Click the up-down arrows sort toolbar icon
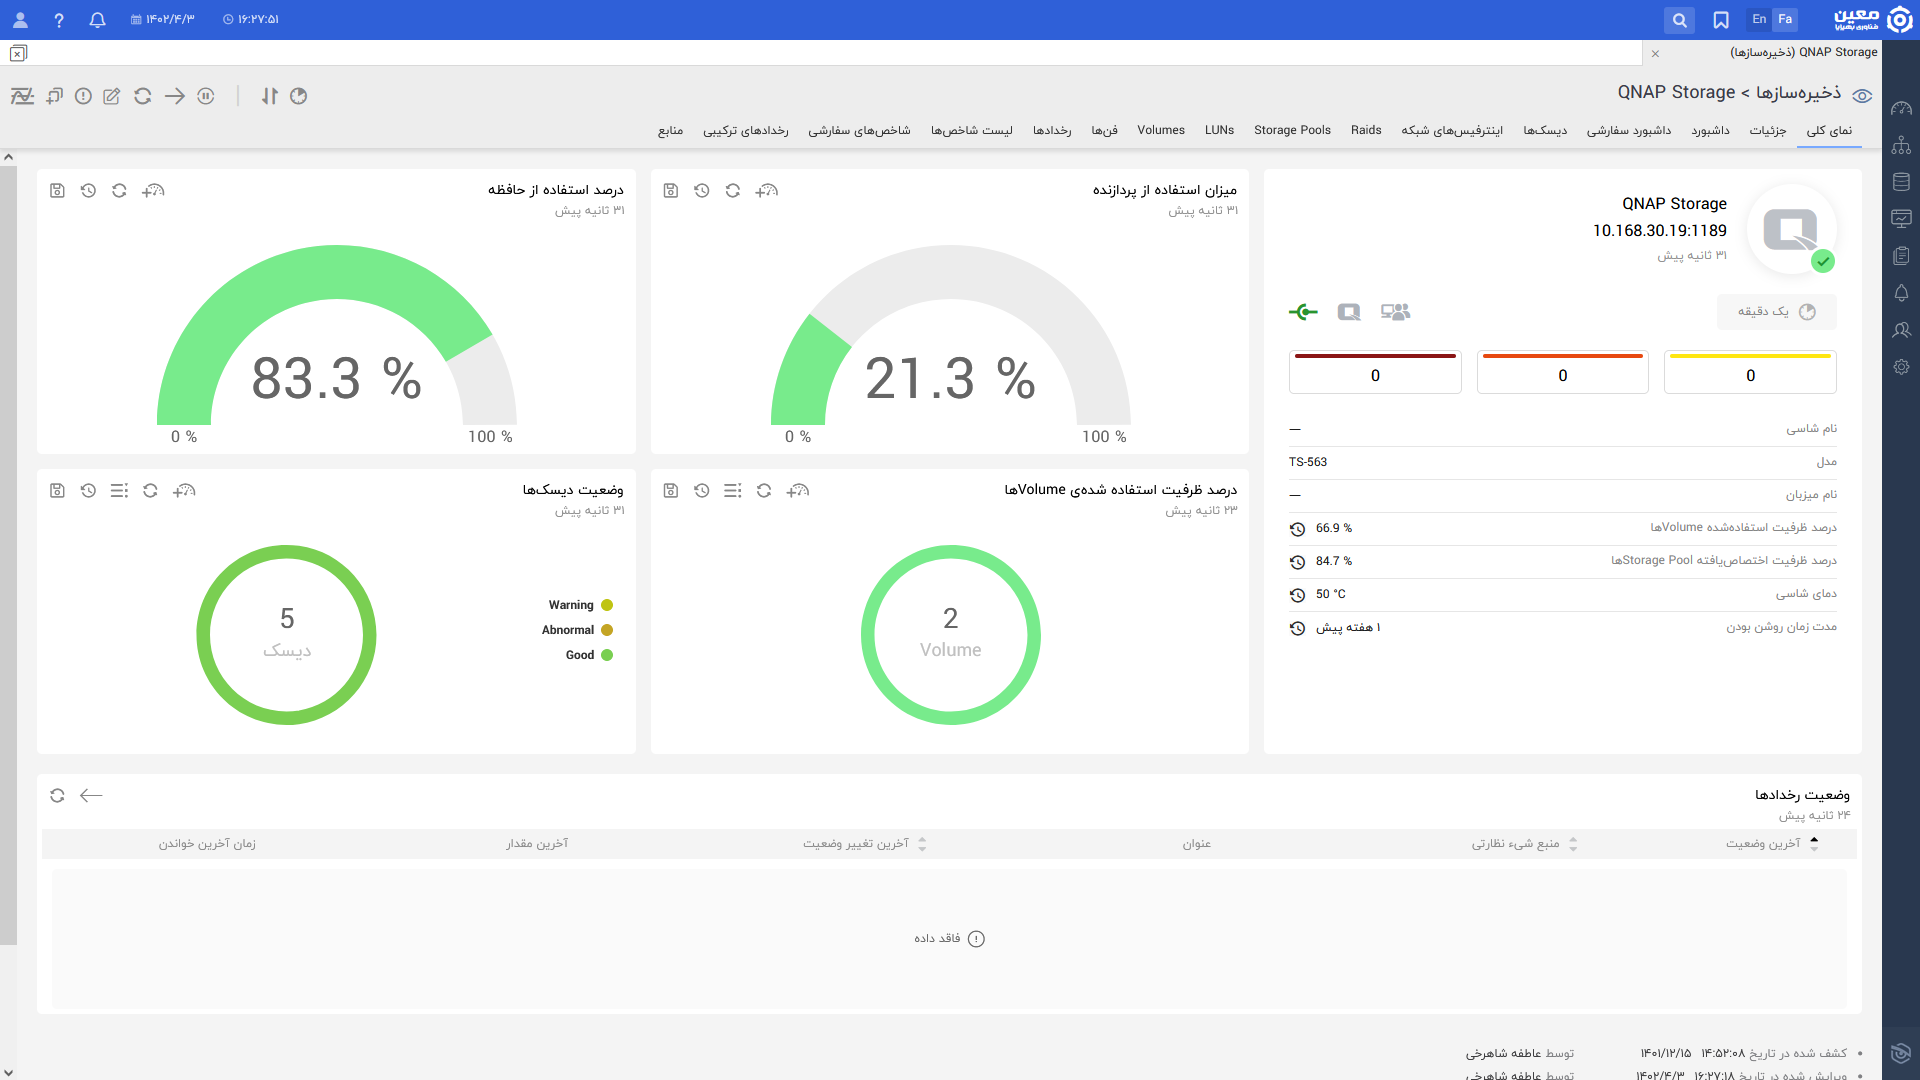 click(x=270, y=96)
